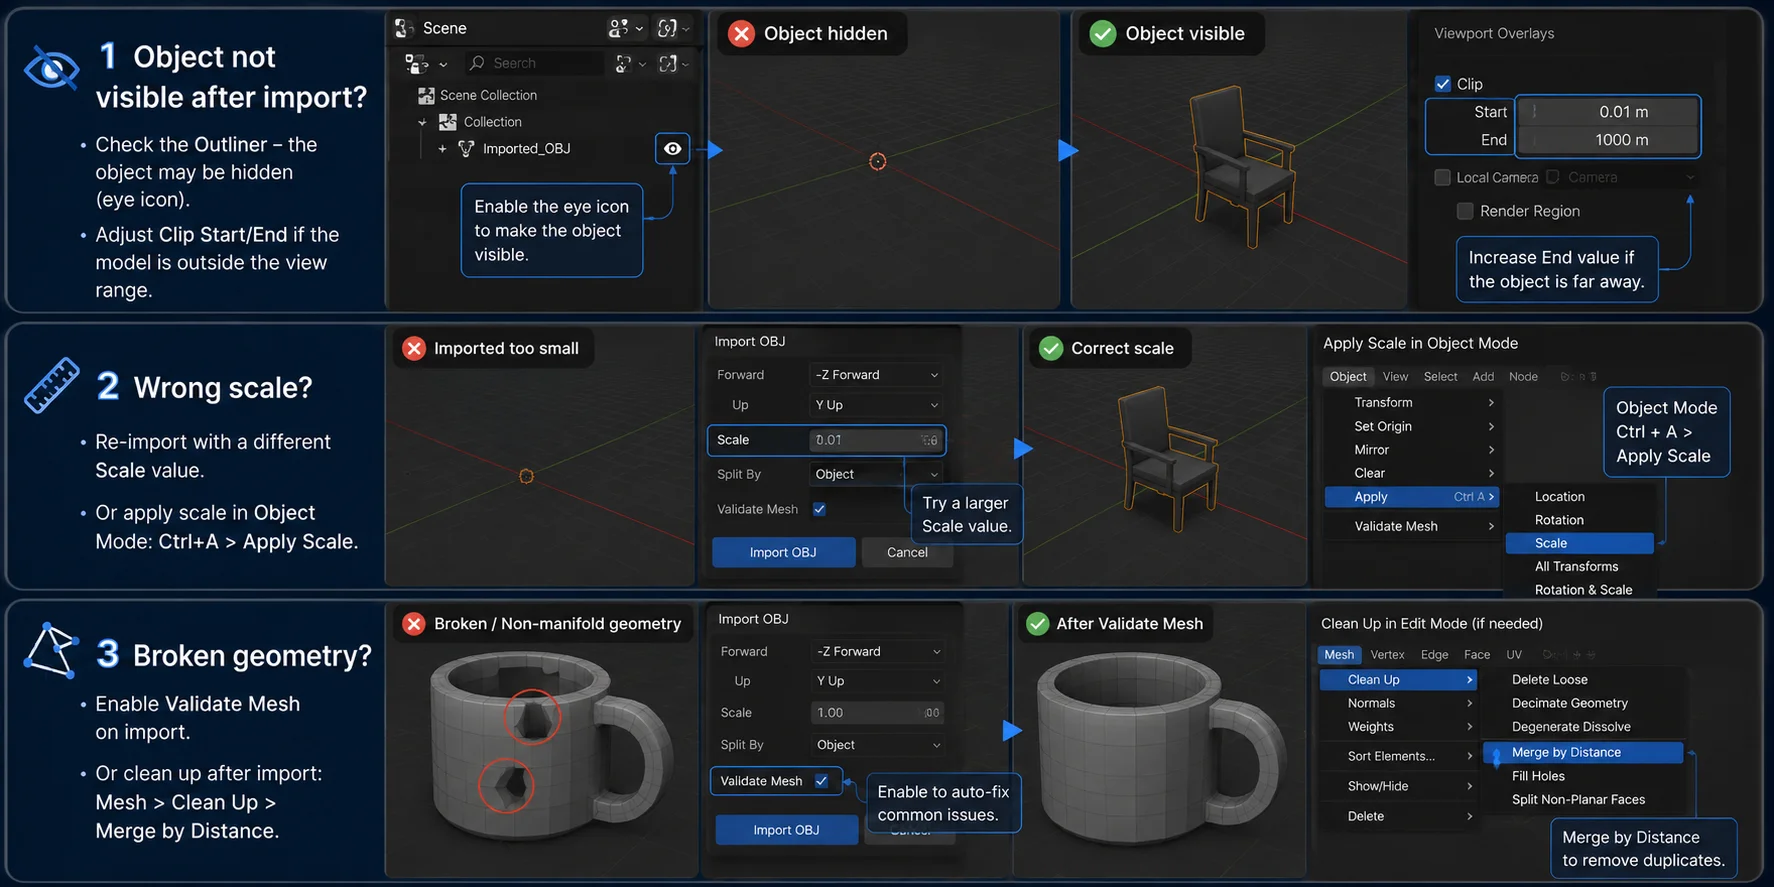
Task: Click the ruler icon beside Wrong scale heading
Action: click(52, 385)
